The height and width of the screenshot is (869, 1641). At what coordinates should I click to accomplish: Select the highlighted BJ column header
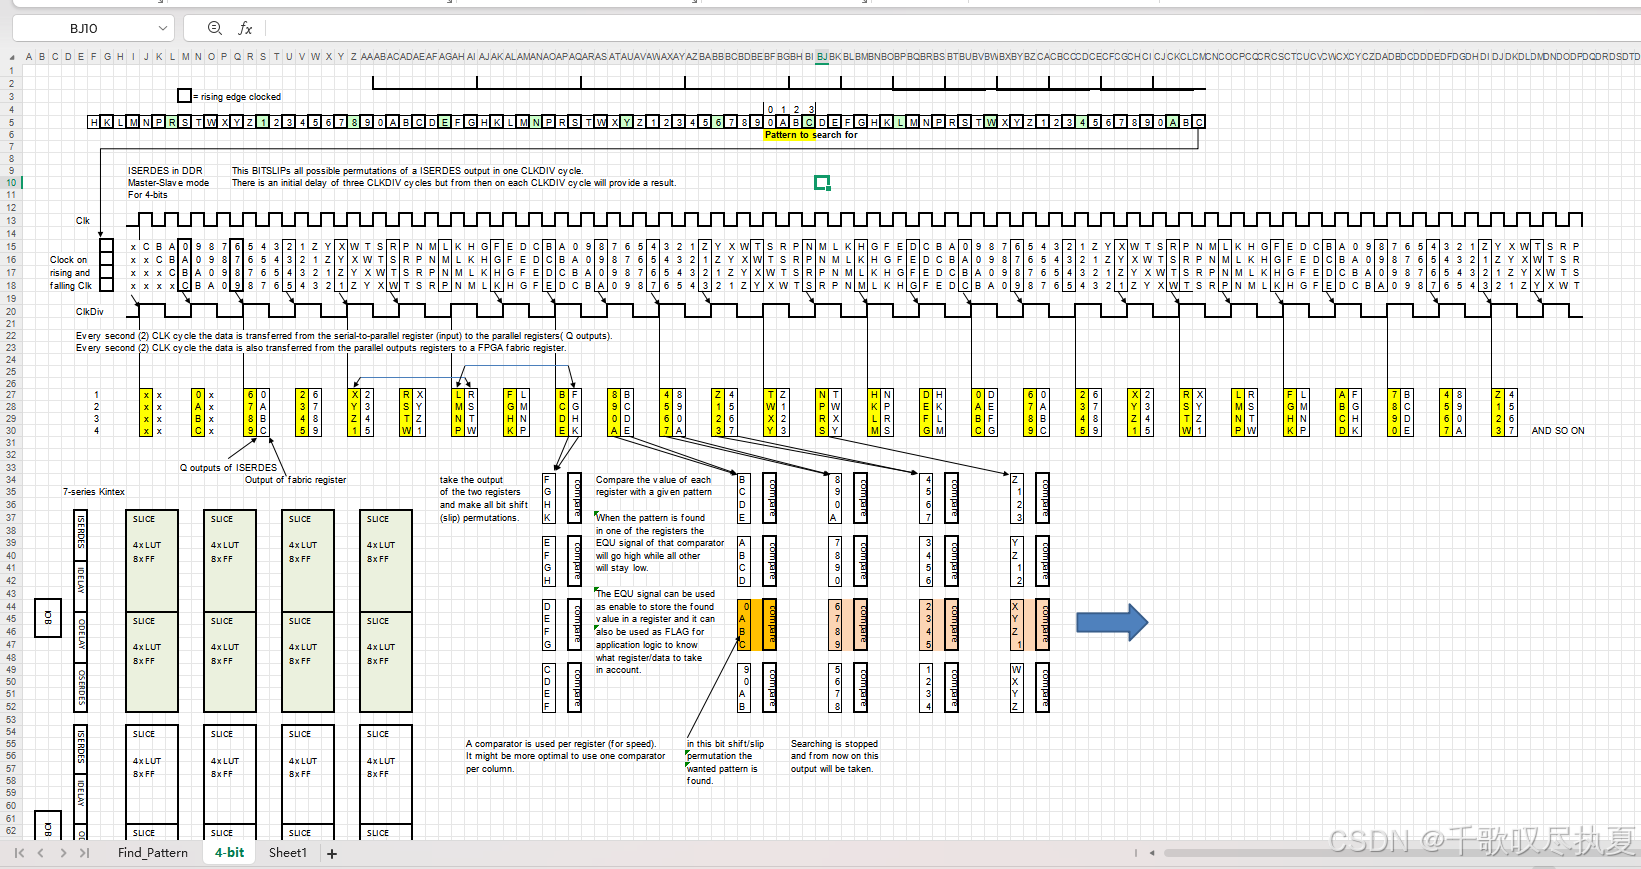click(x=822, y=57)
